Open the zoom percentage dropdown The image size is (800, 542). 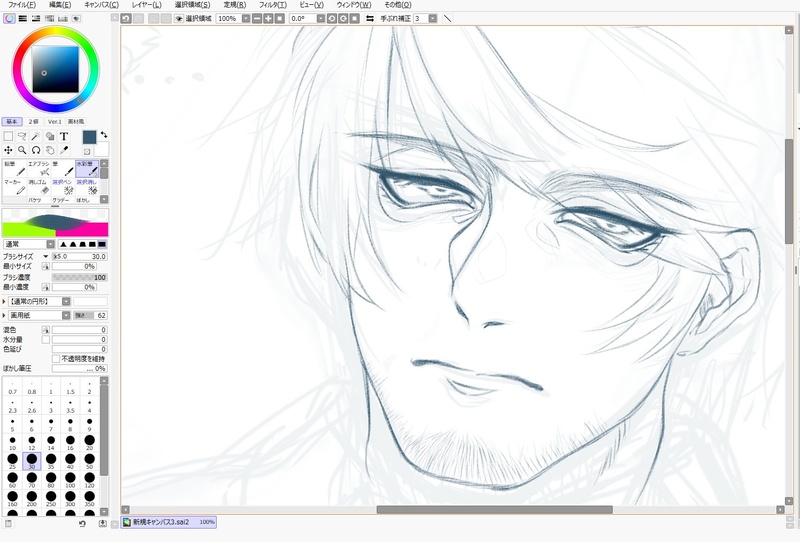tap(246, 18)
